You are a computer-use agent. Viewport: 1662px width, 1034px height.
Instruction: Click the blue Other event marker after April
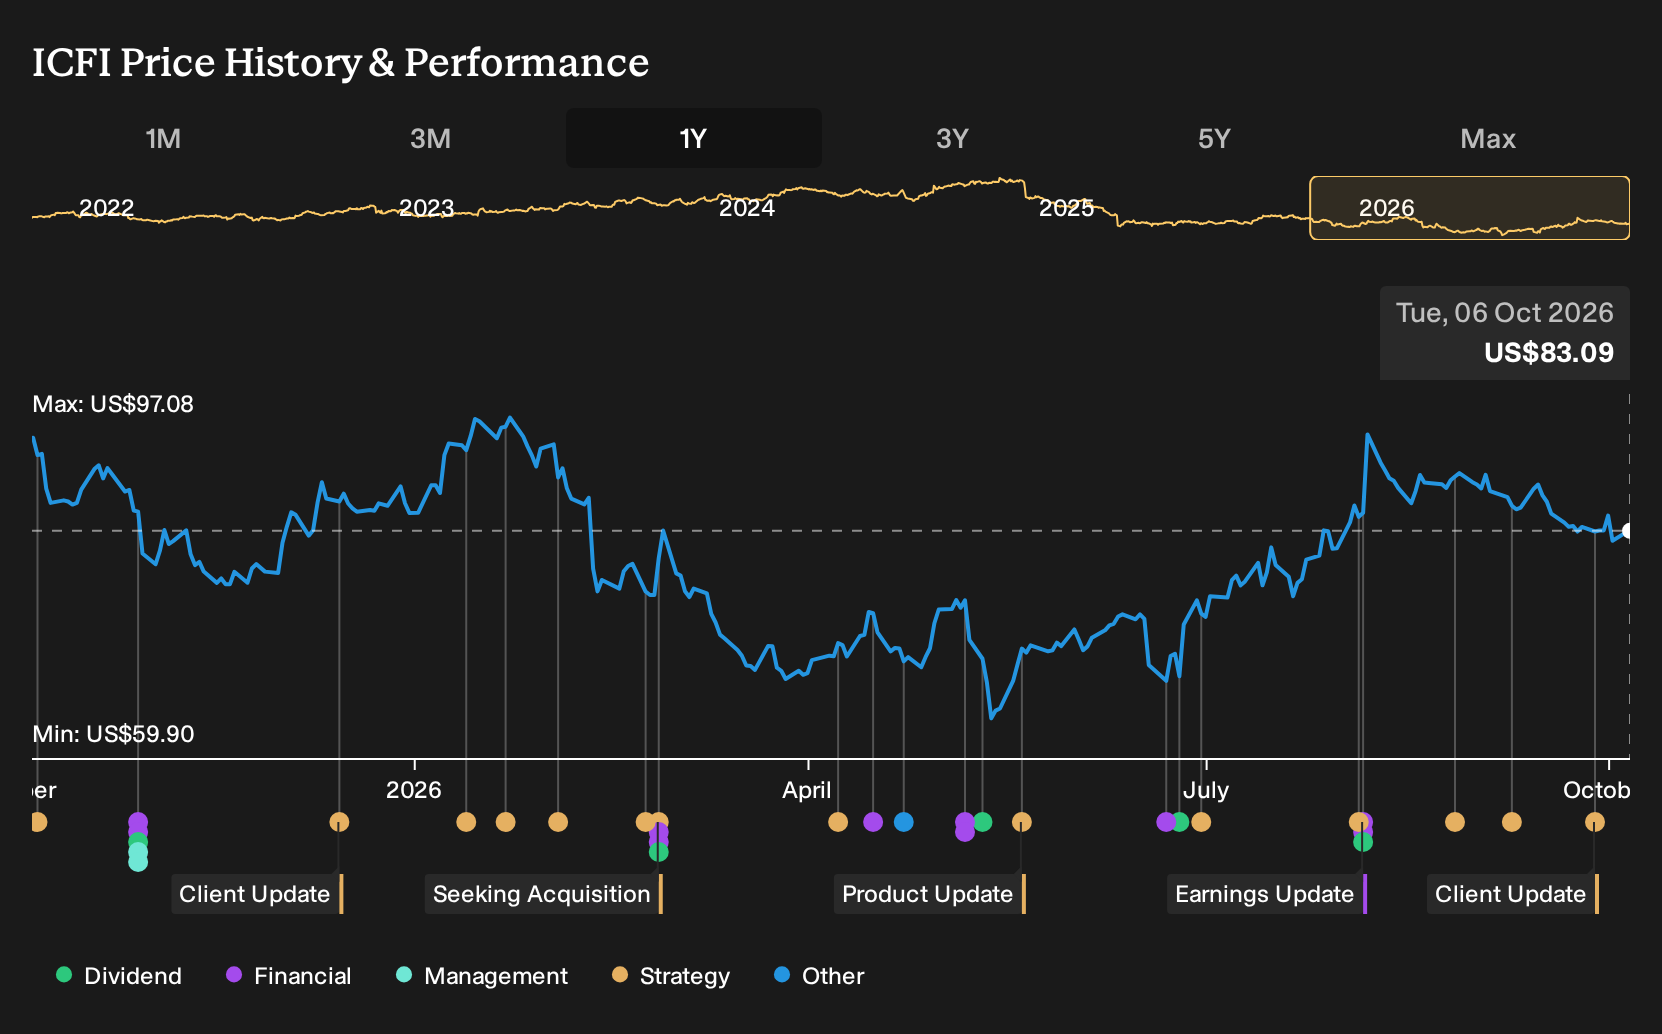point(903,822)
